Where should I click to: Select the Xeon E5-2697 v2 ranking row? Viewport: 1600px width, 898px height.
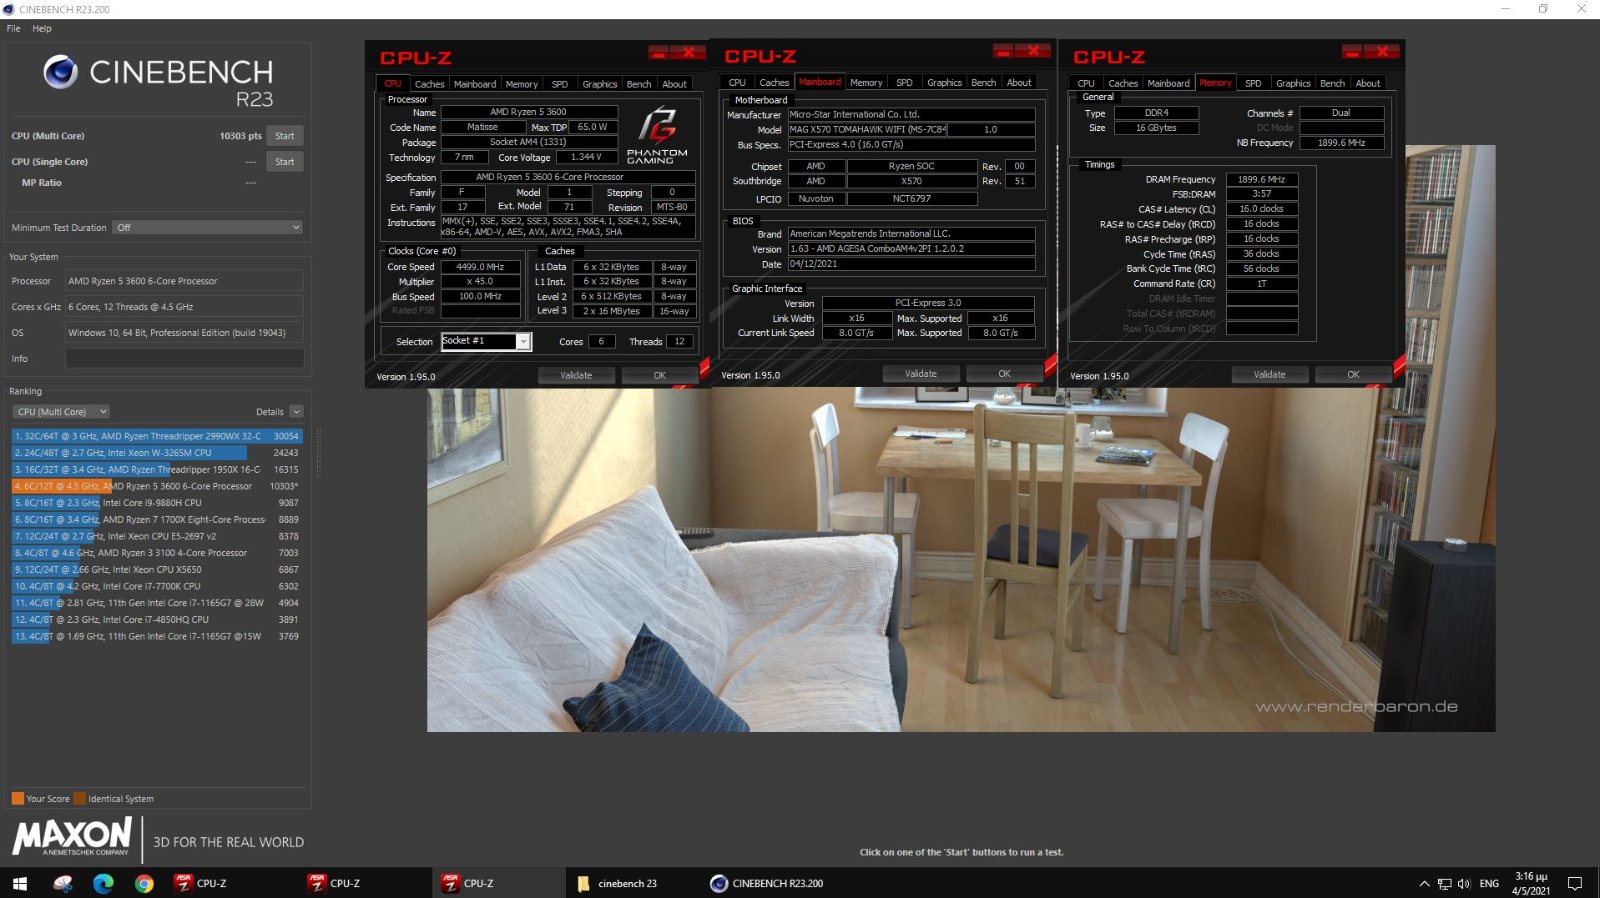point(157,536)
